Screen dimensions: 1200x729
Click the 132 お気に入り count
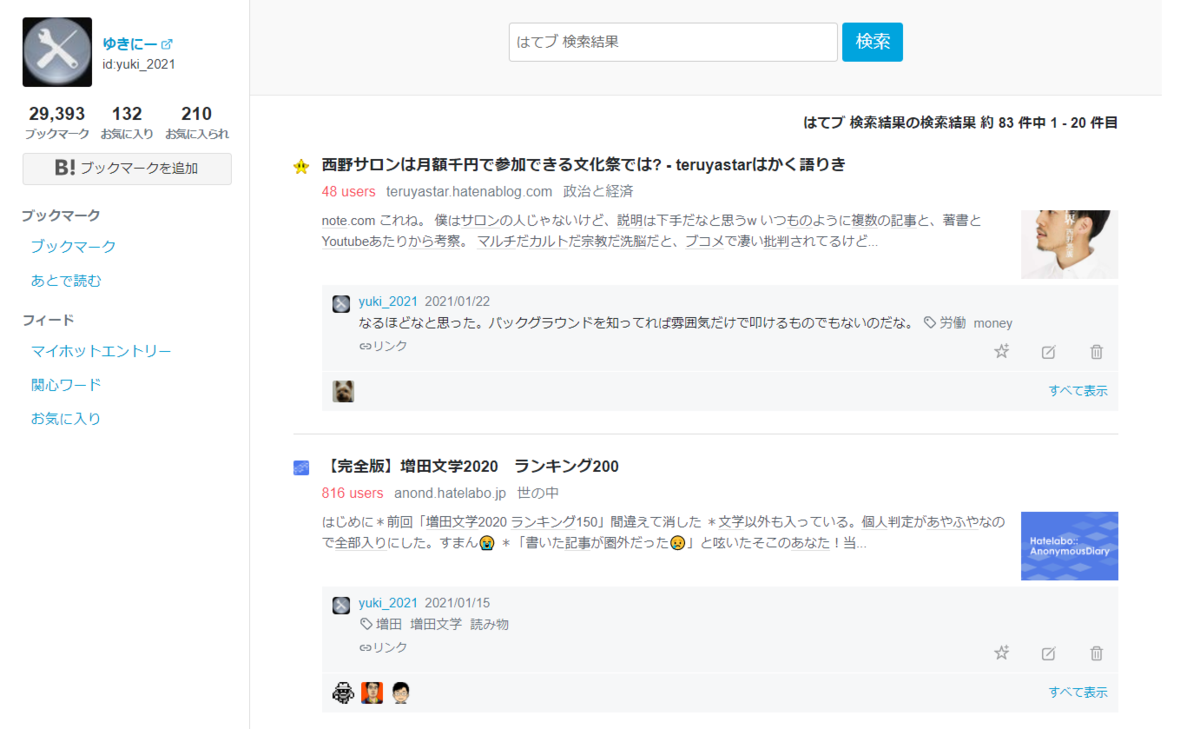[x=127, y=122]
